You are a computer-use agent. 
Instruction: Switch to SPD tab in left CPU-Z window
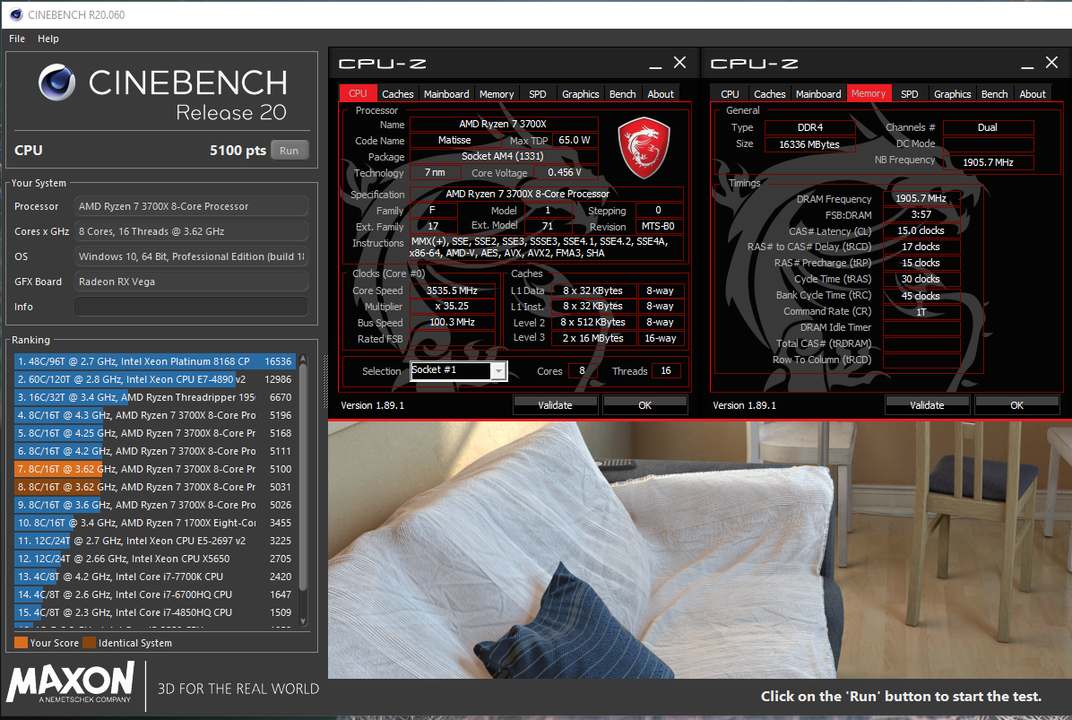[x=537, y=94]
